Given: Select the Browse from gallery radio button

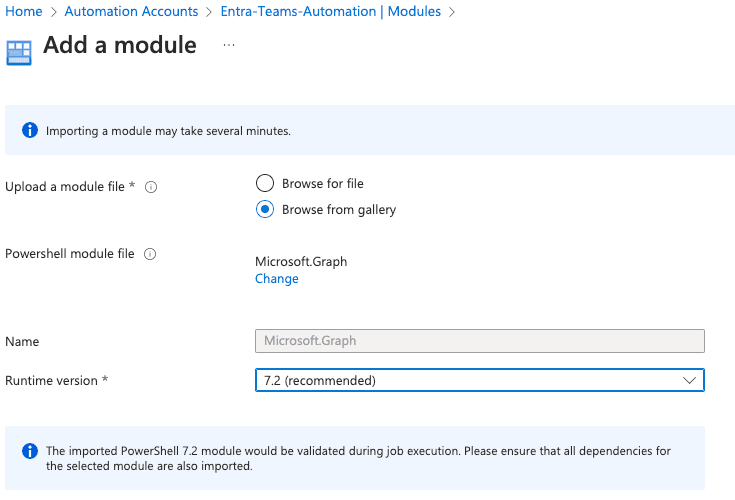Looking at the screenshot, I should coord(265,209).
